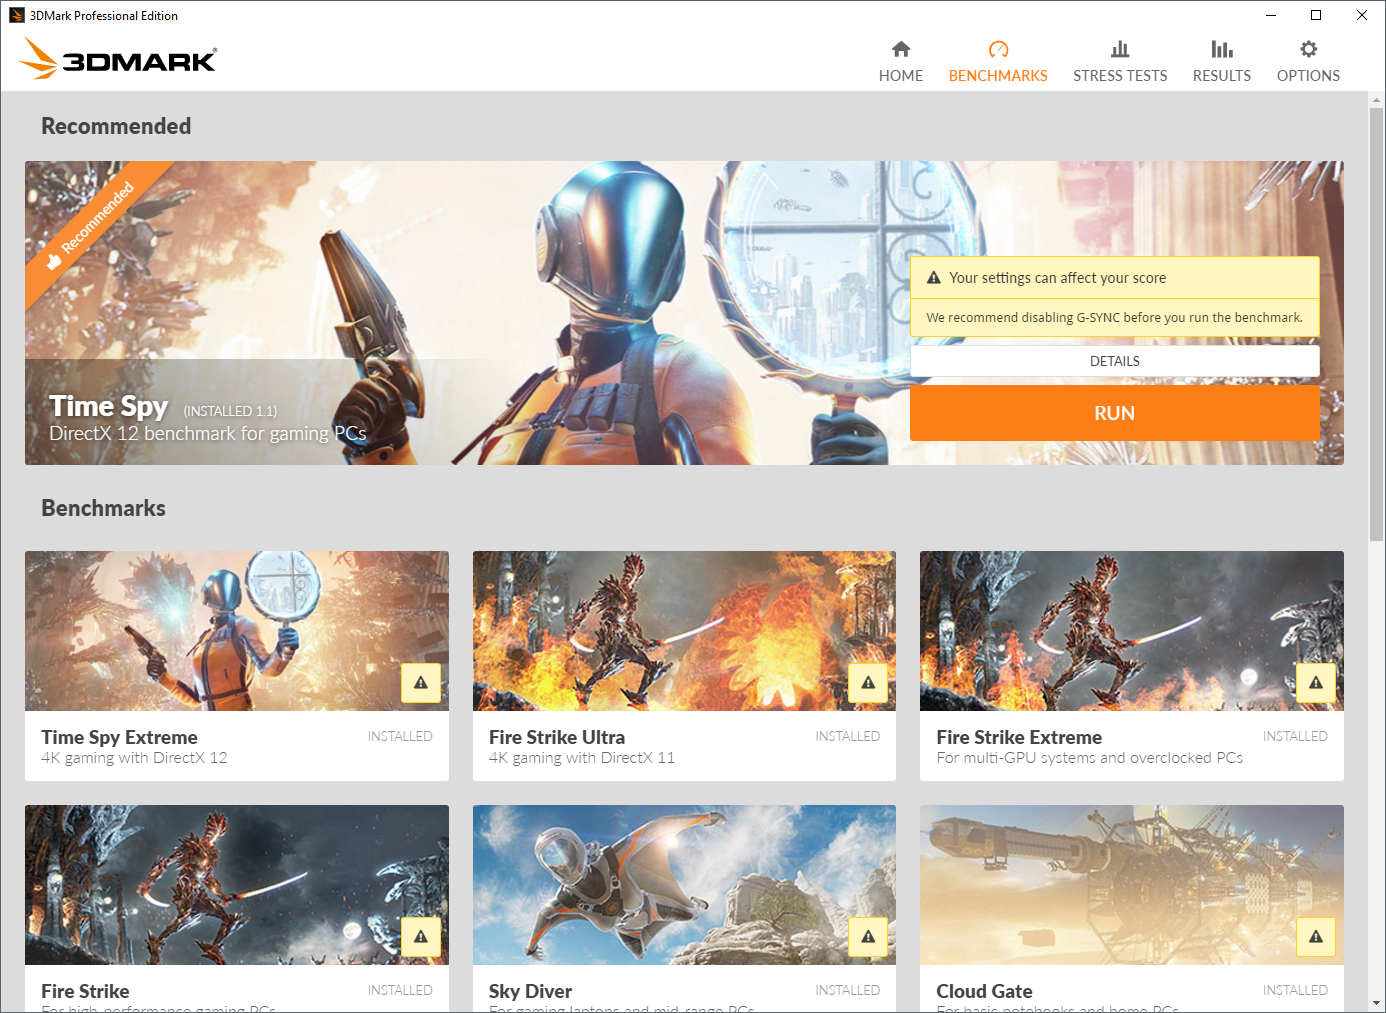The width and height of the screenshot is (1386, 1013).
Task: Go to OPTIONS tab
Action: (1308, 60)
